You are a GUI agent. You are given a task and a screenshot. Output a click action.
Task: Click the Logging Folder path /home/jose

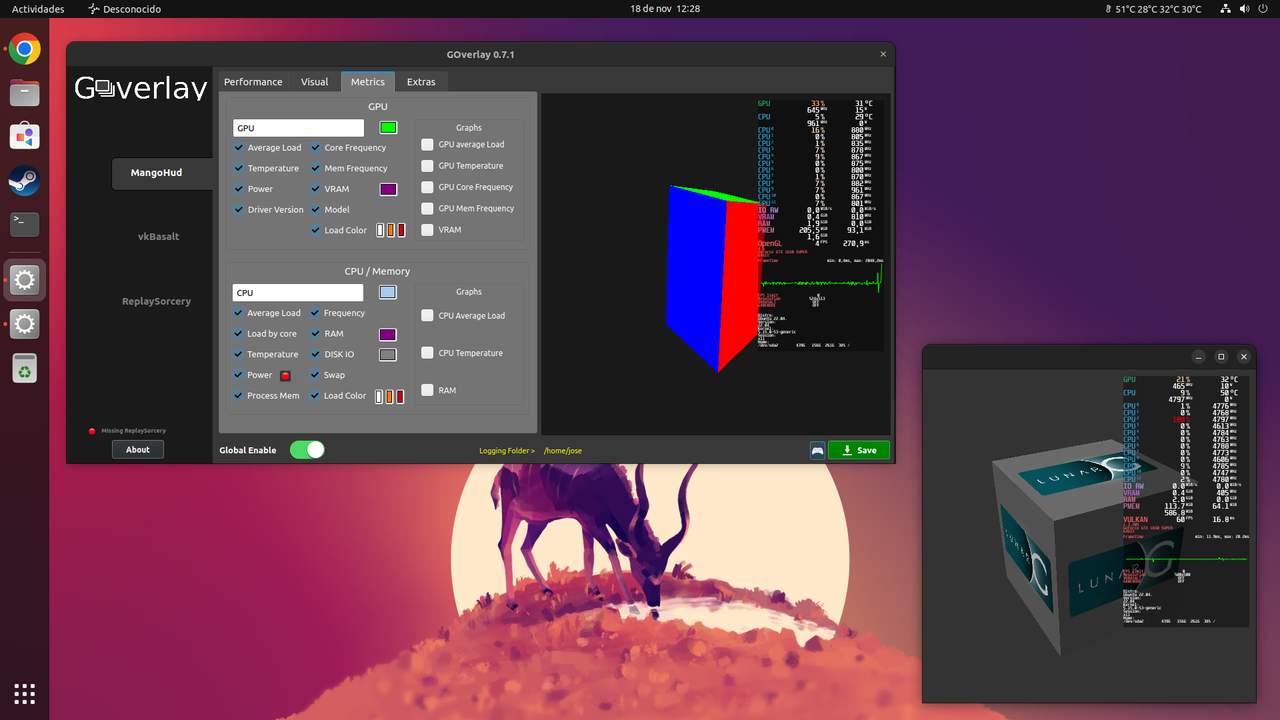pos(563,451)
